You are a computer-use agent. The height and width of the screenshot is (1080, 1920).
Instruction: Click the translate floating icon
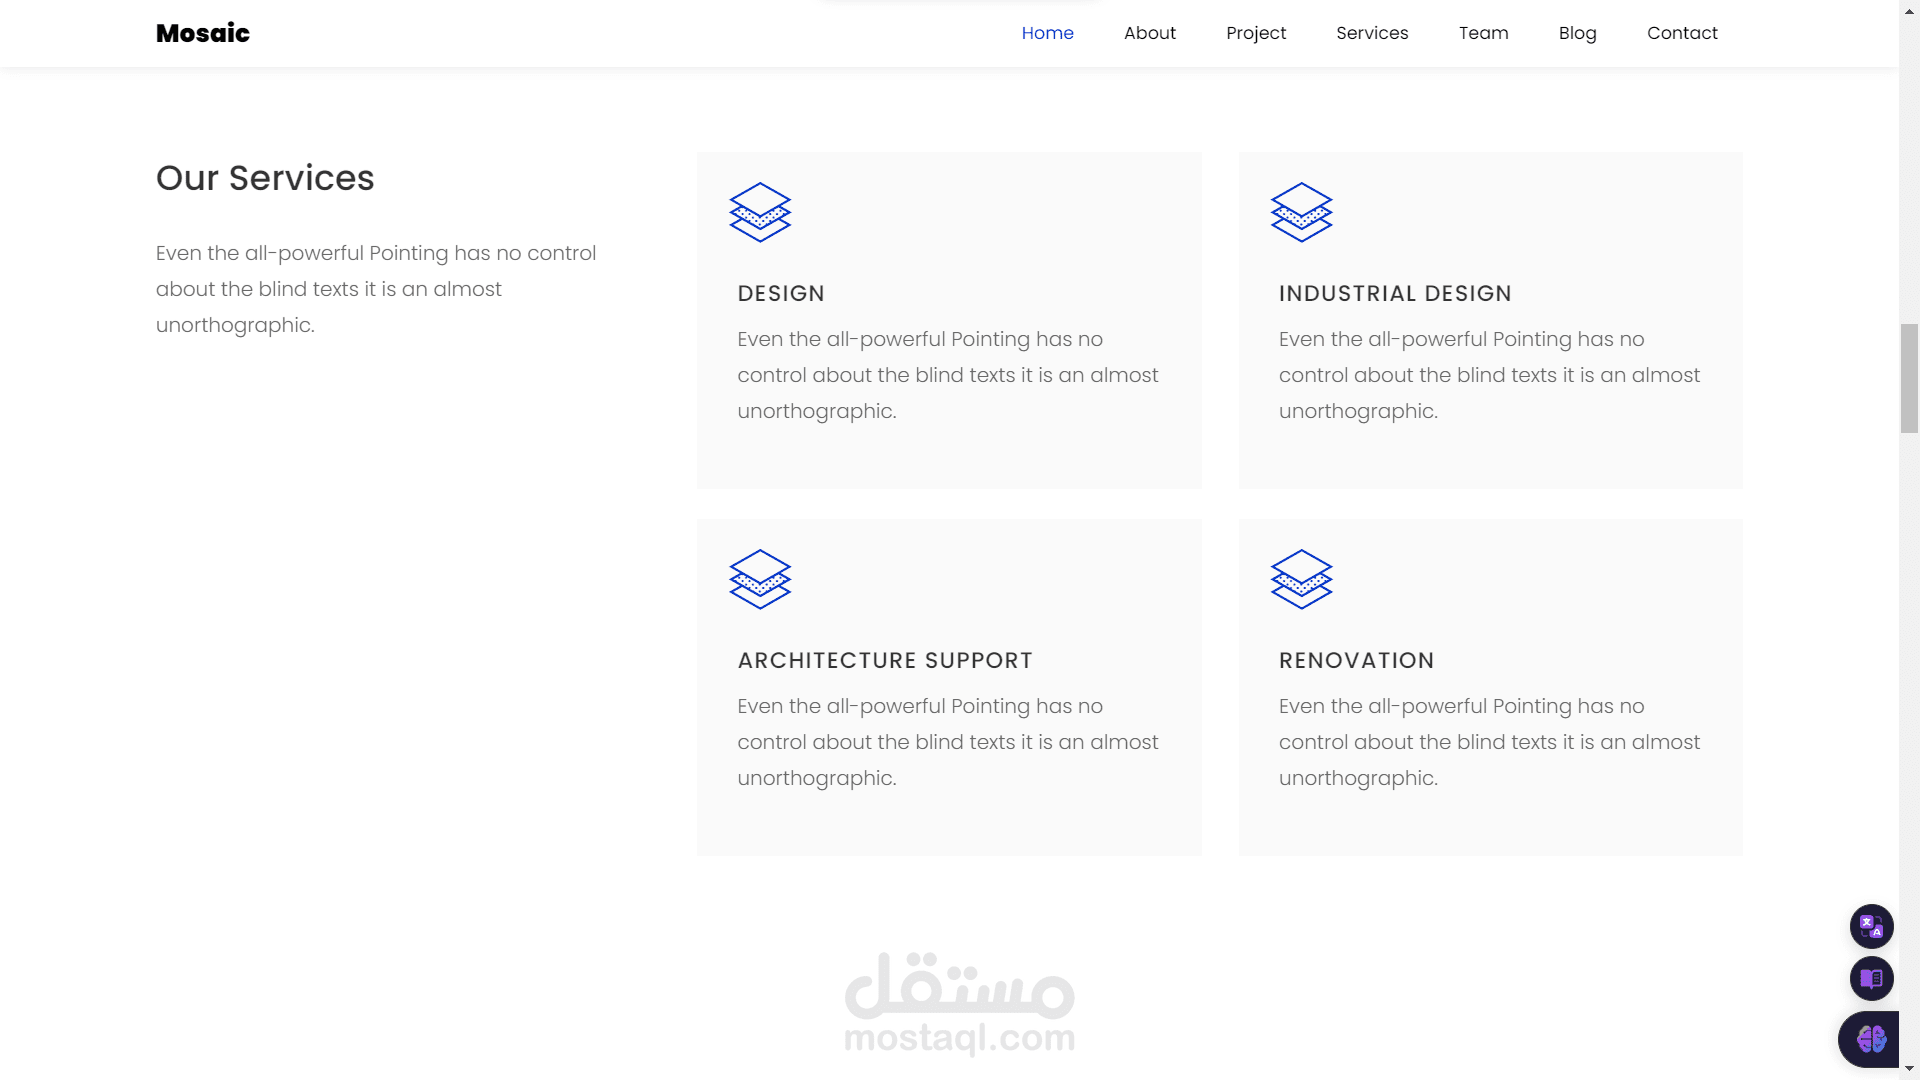1871,926
